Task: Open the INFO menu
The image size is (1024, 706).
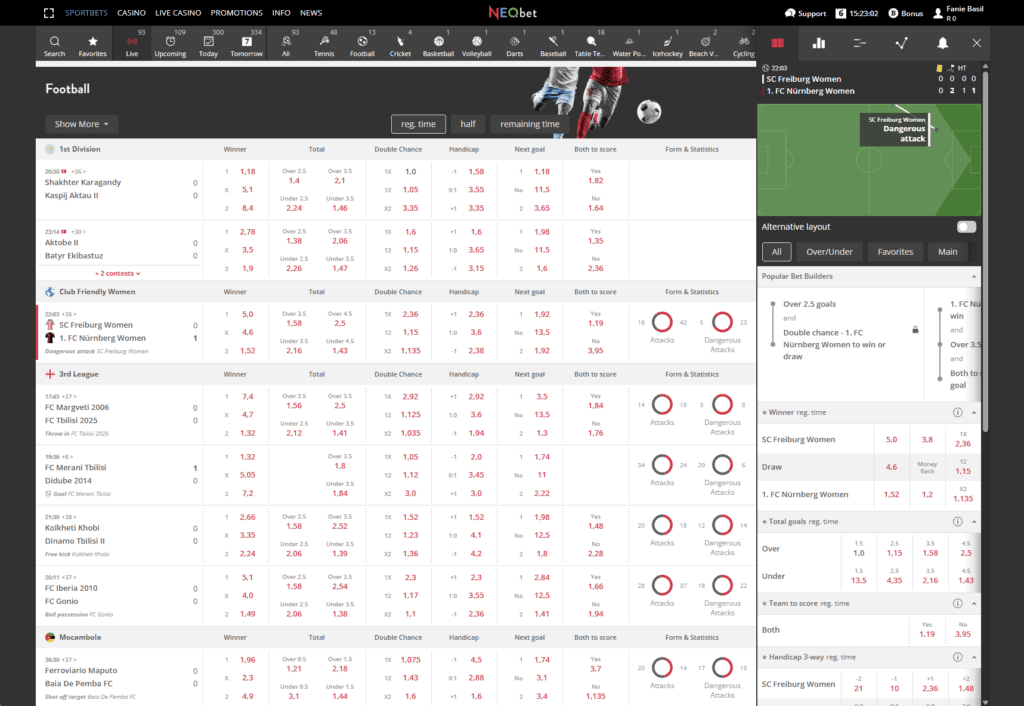Action: [281, 13]
